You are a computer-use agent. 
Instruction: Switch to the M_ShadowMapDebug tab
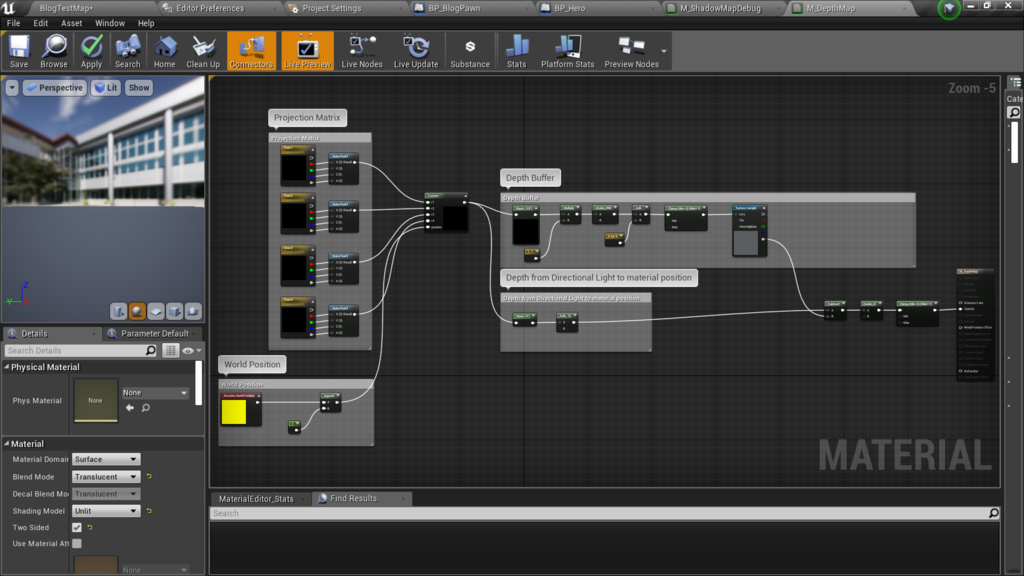click(x=720, y=8)
